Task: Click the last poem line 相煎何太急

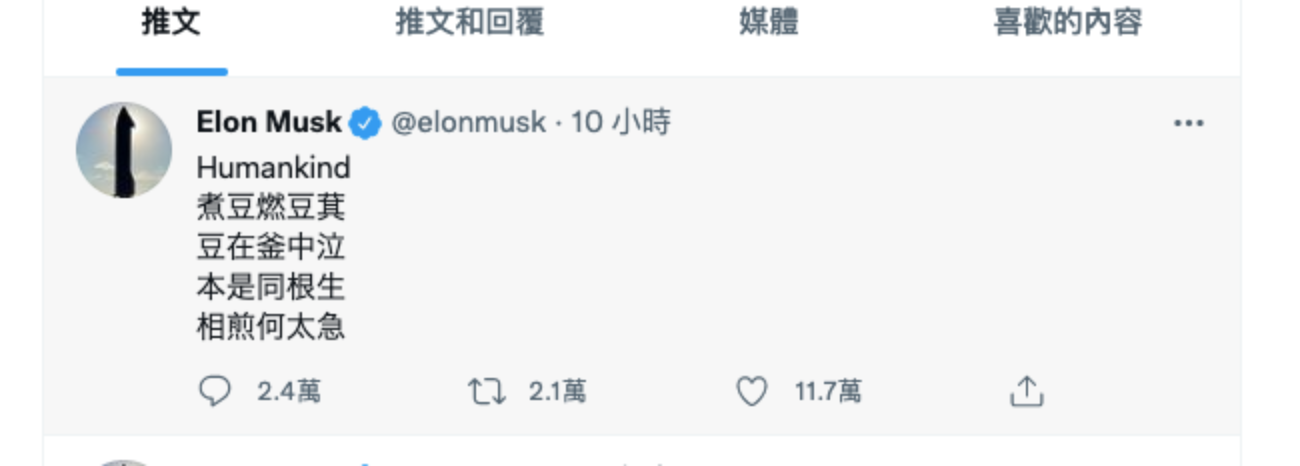Action: click(x=271, y=327)
